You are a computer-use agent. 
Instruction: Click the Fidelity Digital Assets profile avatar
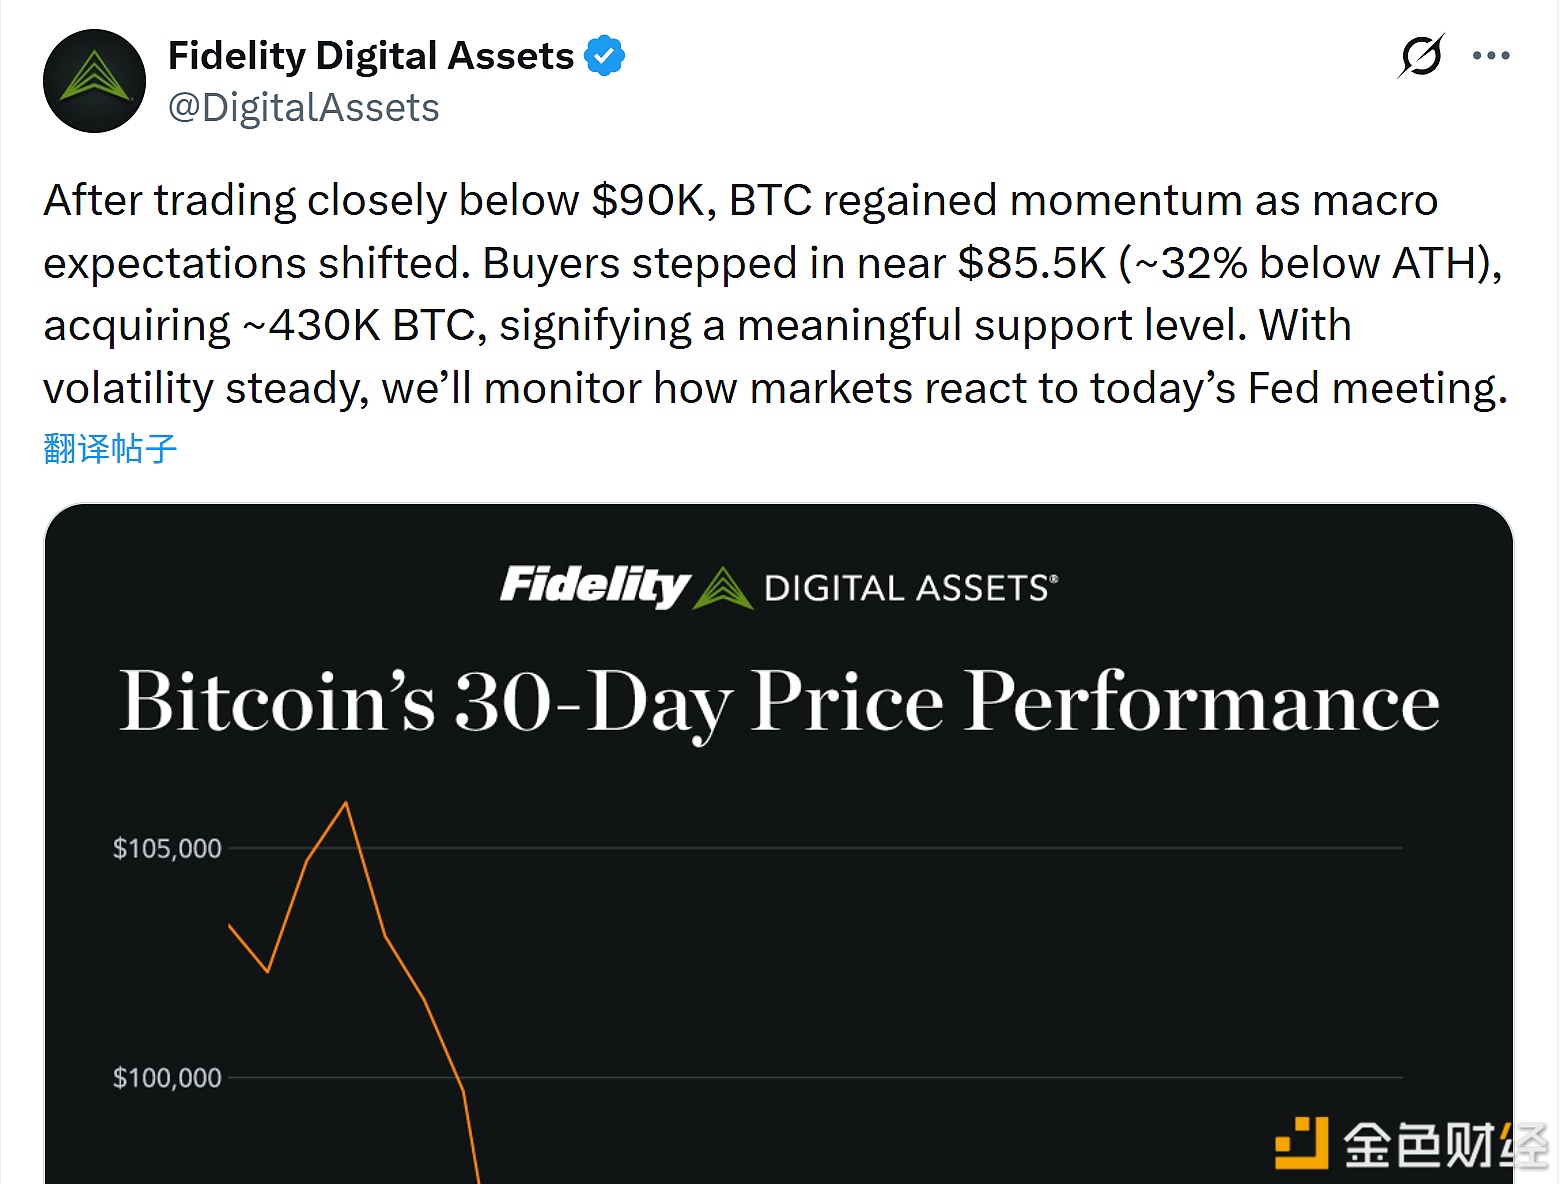pos(95,81)
